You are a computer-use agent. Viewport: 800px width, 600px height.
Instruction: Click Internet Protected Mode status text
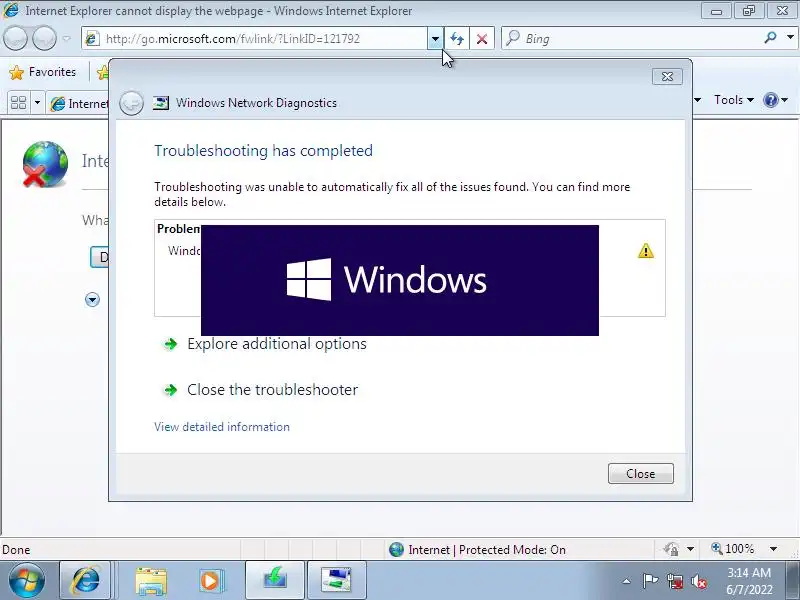[x=487, y=549]
